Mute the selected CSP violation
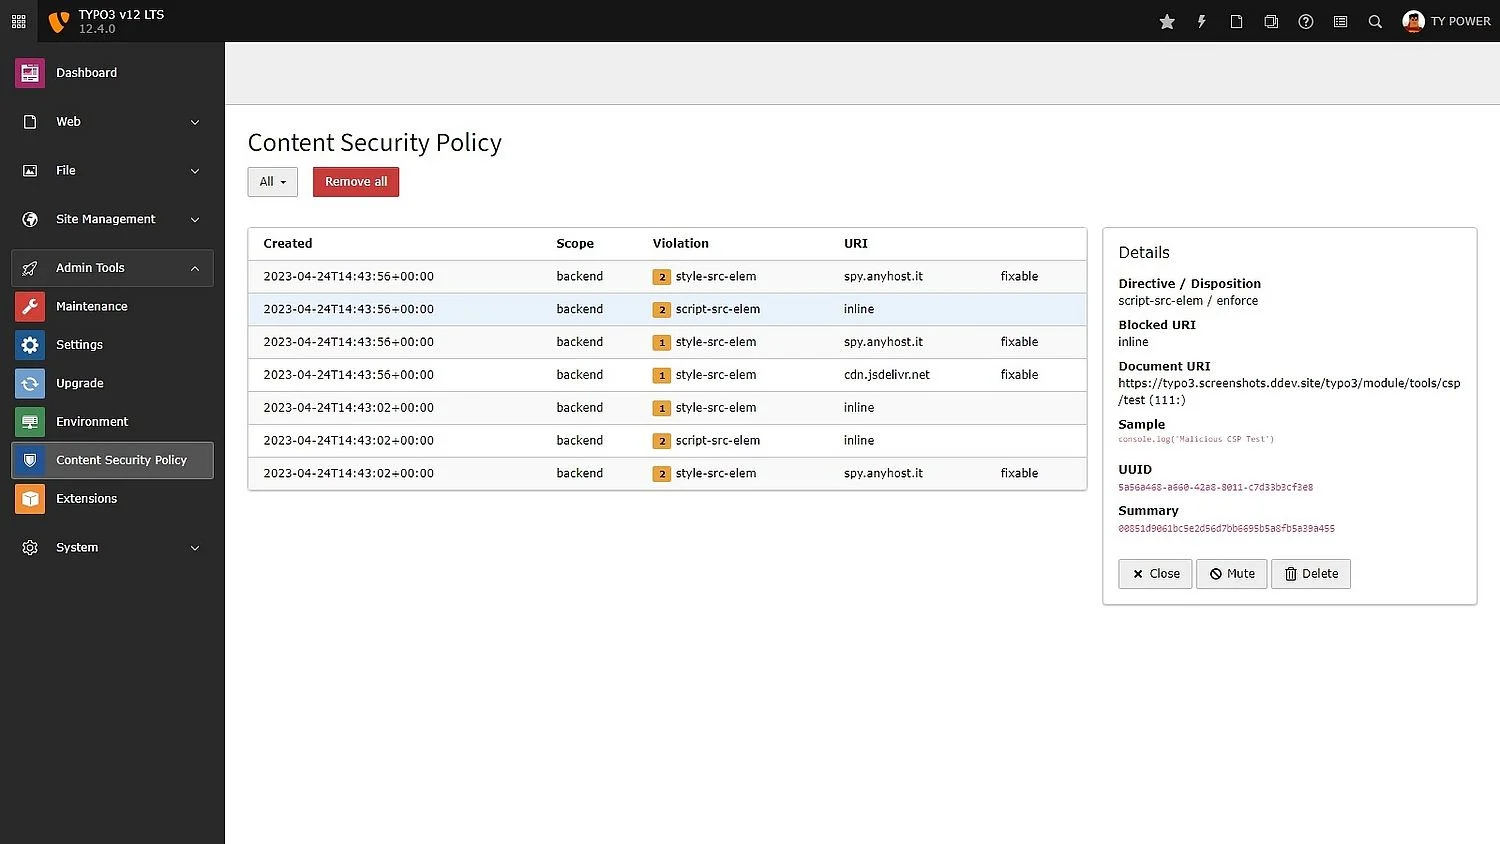The width and height of the screenshot is (1500, 844). click(1231, 573)
